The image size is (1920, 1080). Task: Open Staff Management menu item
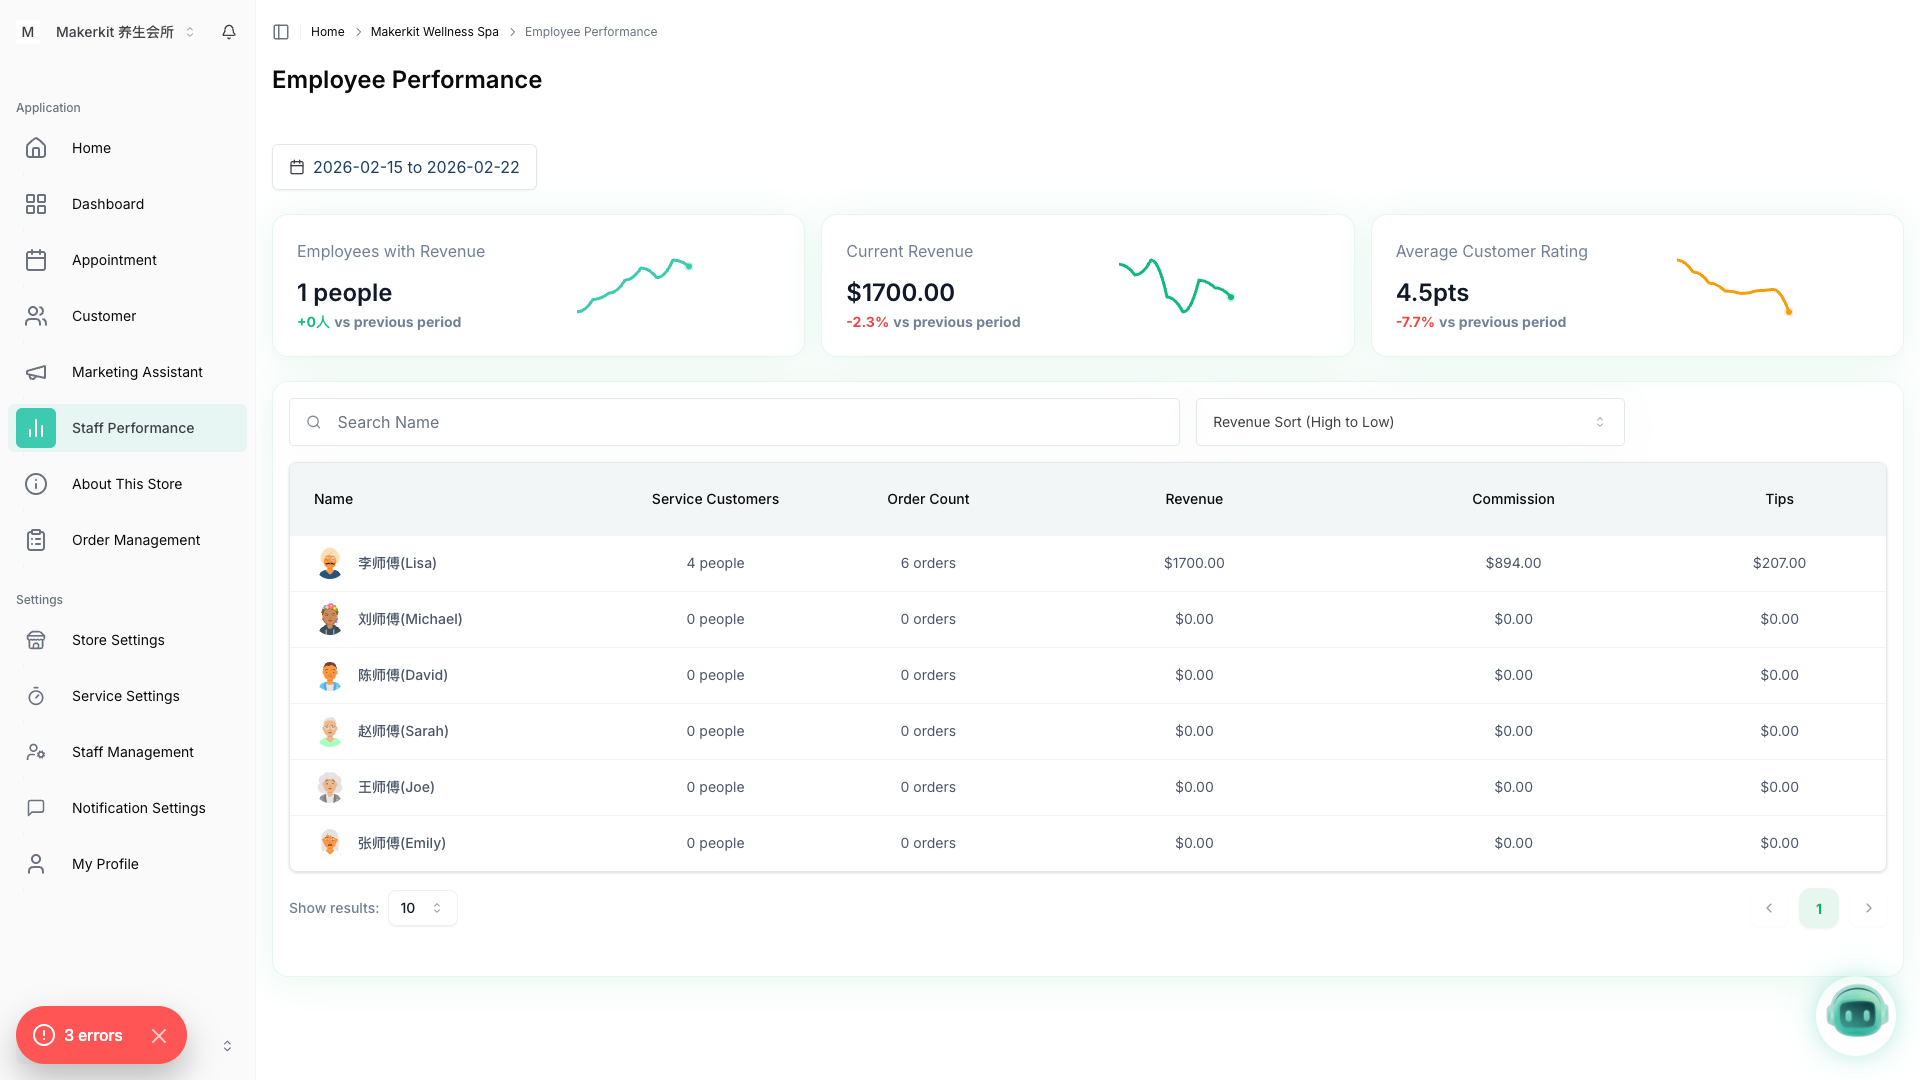[132, 752]
